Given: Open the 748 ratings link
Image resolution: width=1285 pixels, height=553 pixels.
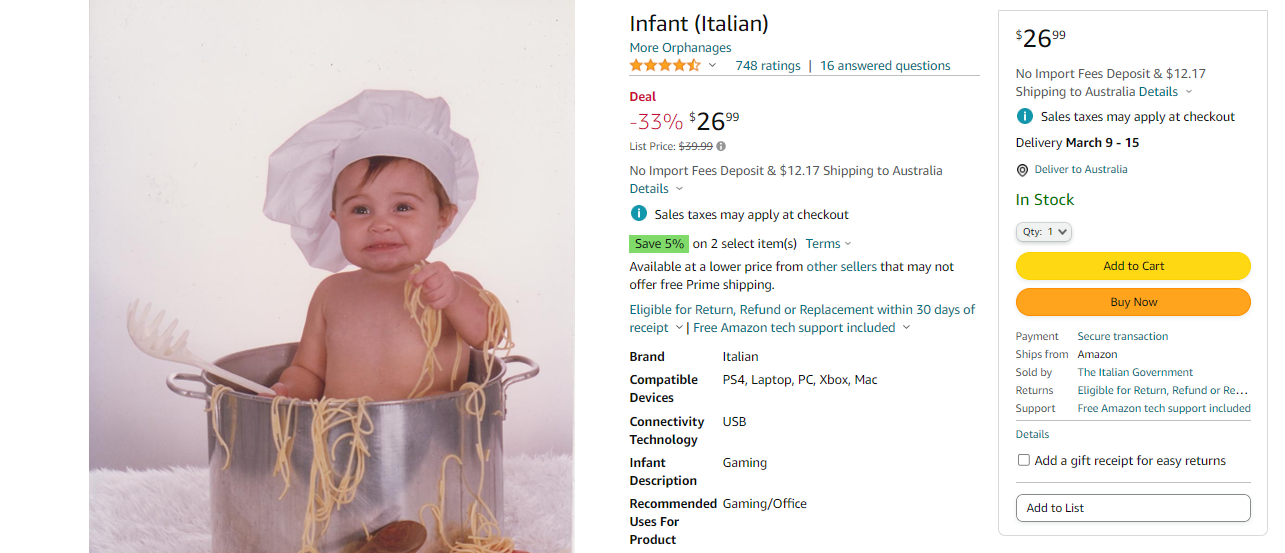Looking at the screenshot, I should [768, 66].
